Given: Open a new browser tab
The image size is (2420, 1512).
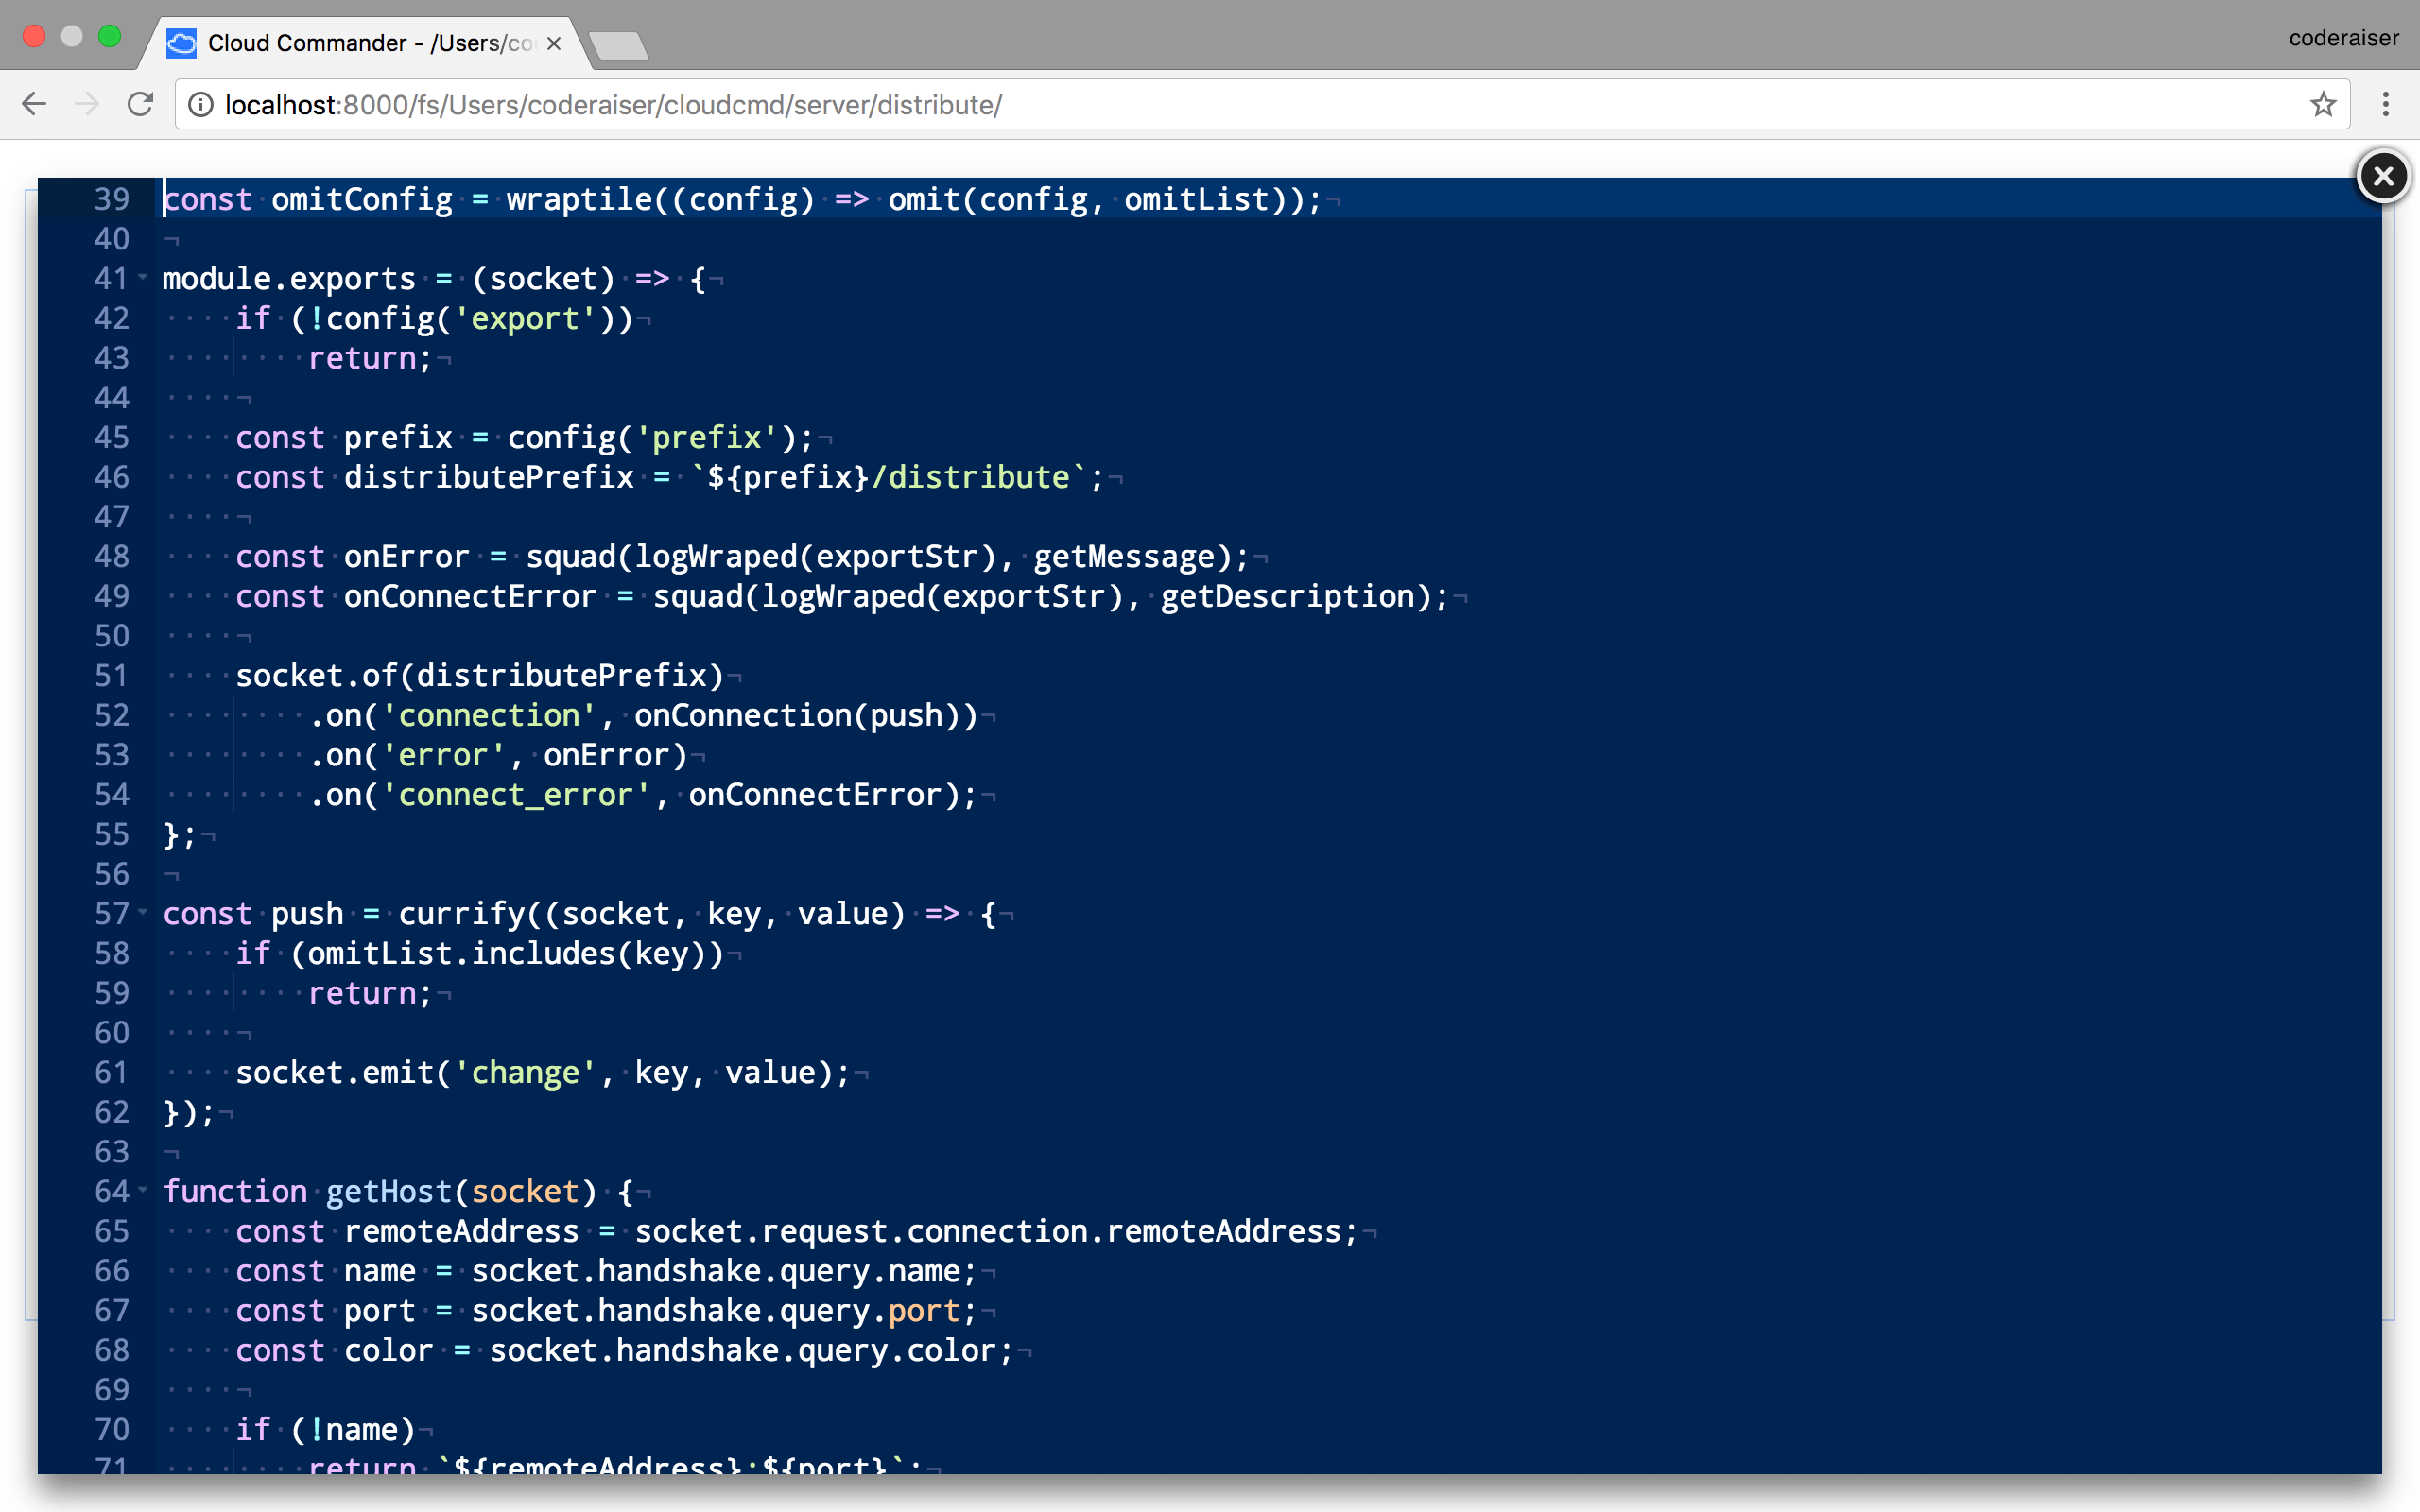Looking at the screenshot, I should tap(619, 45).
